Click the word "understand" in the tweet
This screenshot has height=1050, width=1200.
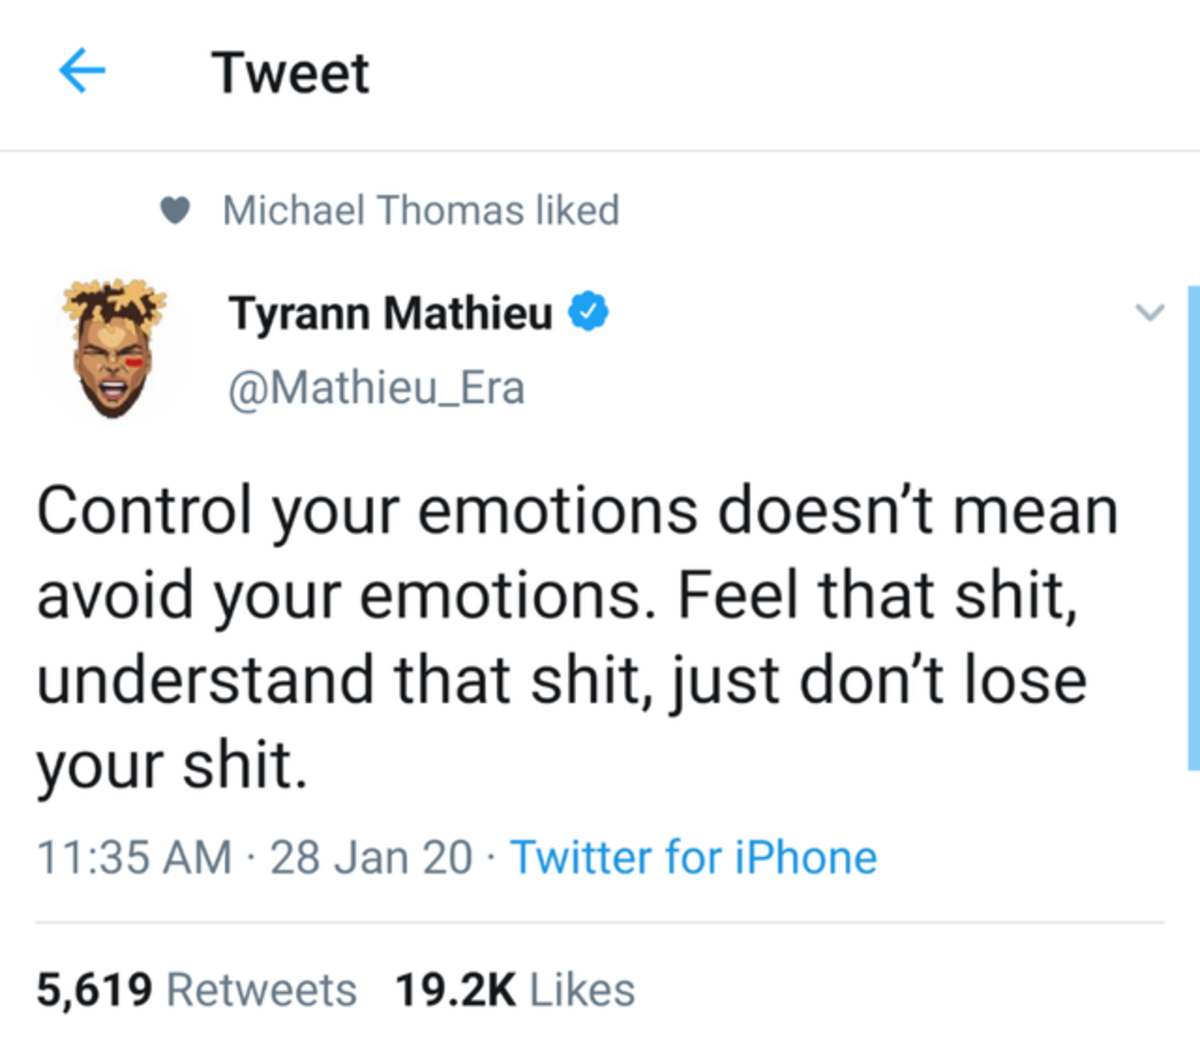(x=204, y=680)
